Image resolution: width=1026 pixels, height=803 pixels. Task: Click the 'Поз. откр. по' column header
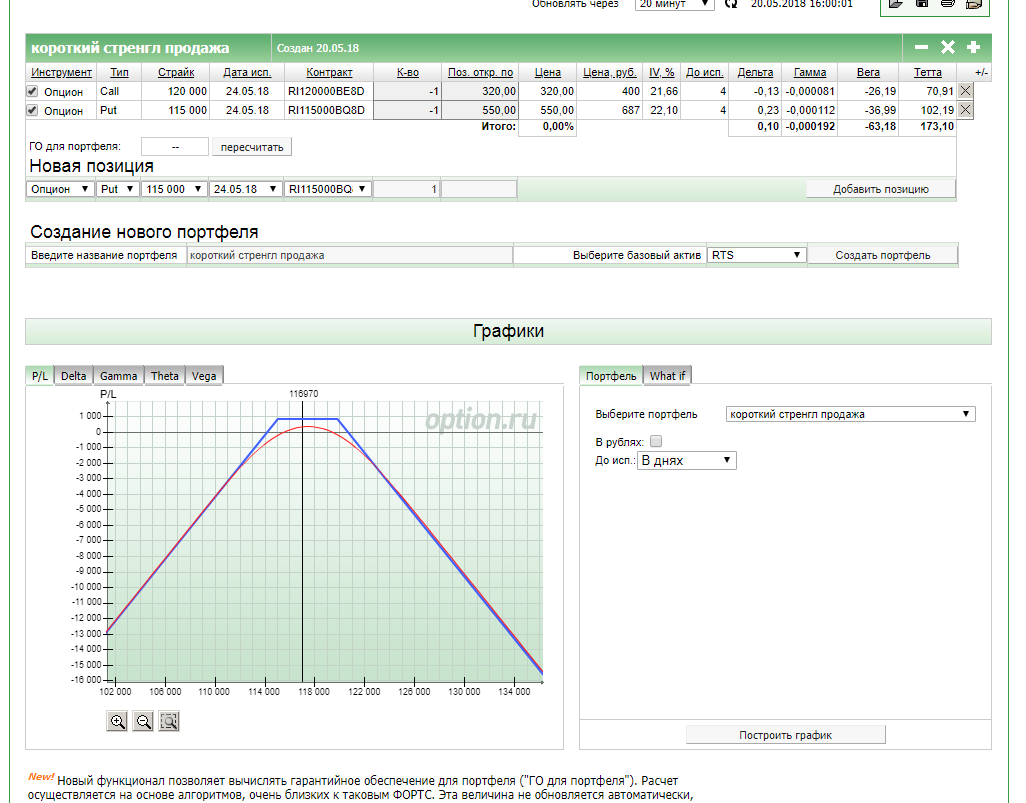(480, 72)
